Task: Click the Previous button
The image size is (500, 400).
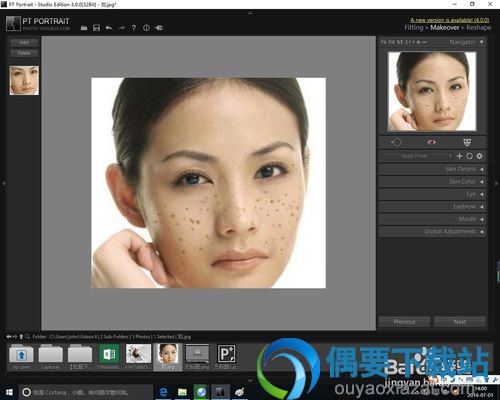Action: (404, 322)
